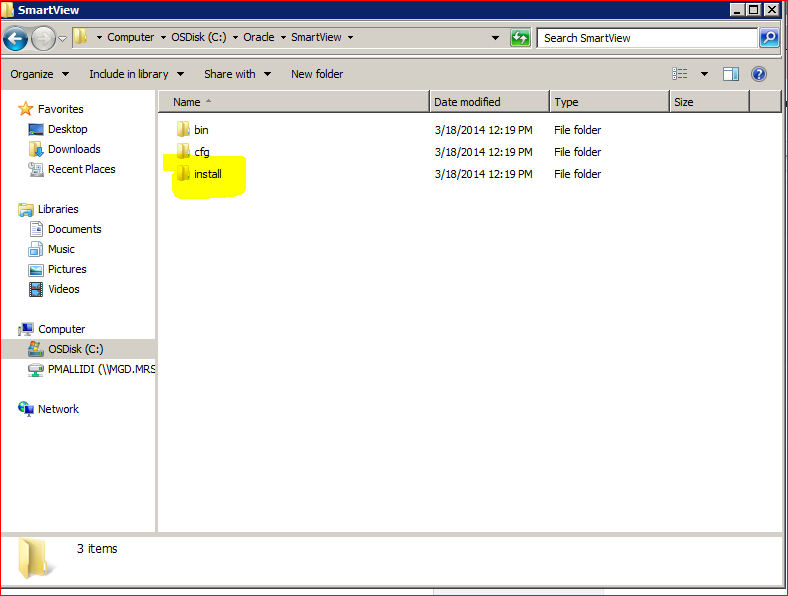788x596 pixels.
Task: Select OSDisk (C:) in the address breadcrumb
Action: coord(199,37)
